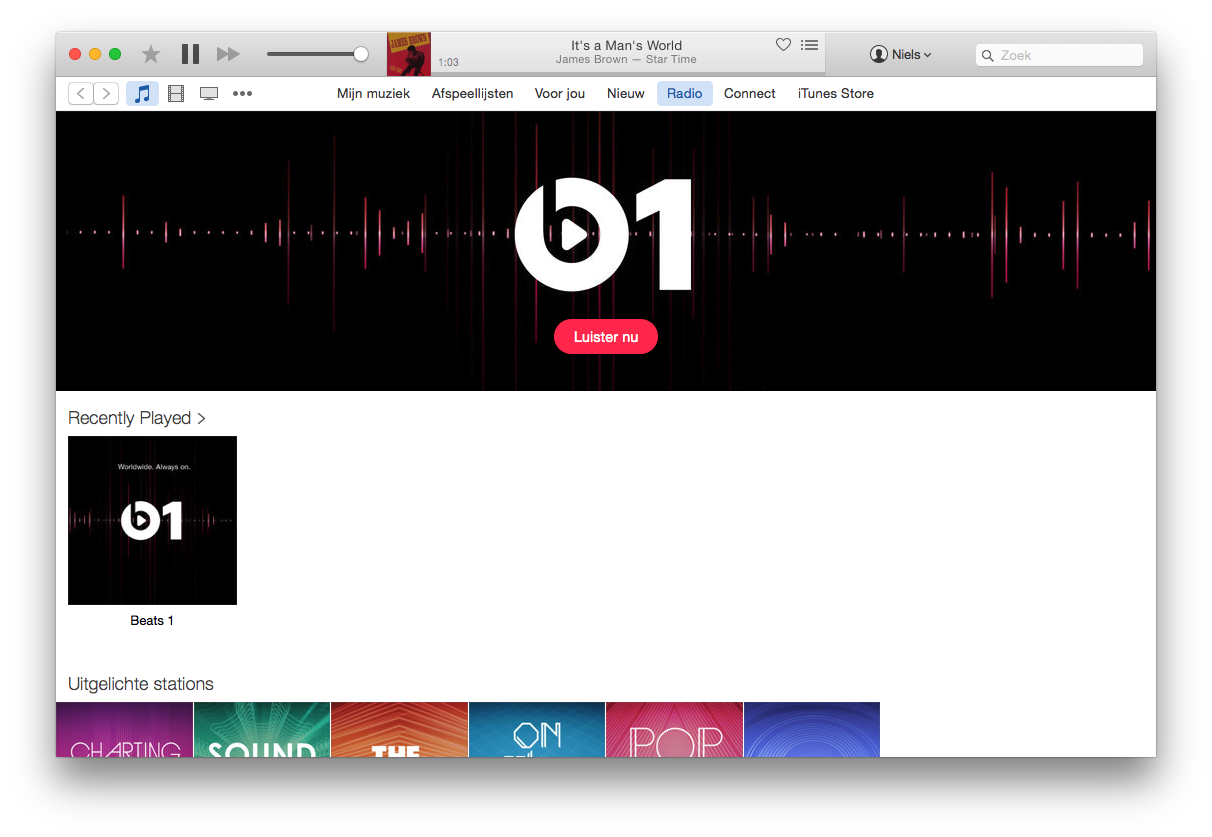
Task: Go back with the left arrow
Action: pyautogui.click(x=81, y=94)
